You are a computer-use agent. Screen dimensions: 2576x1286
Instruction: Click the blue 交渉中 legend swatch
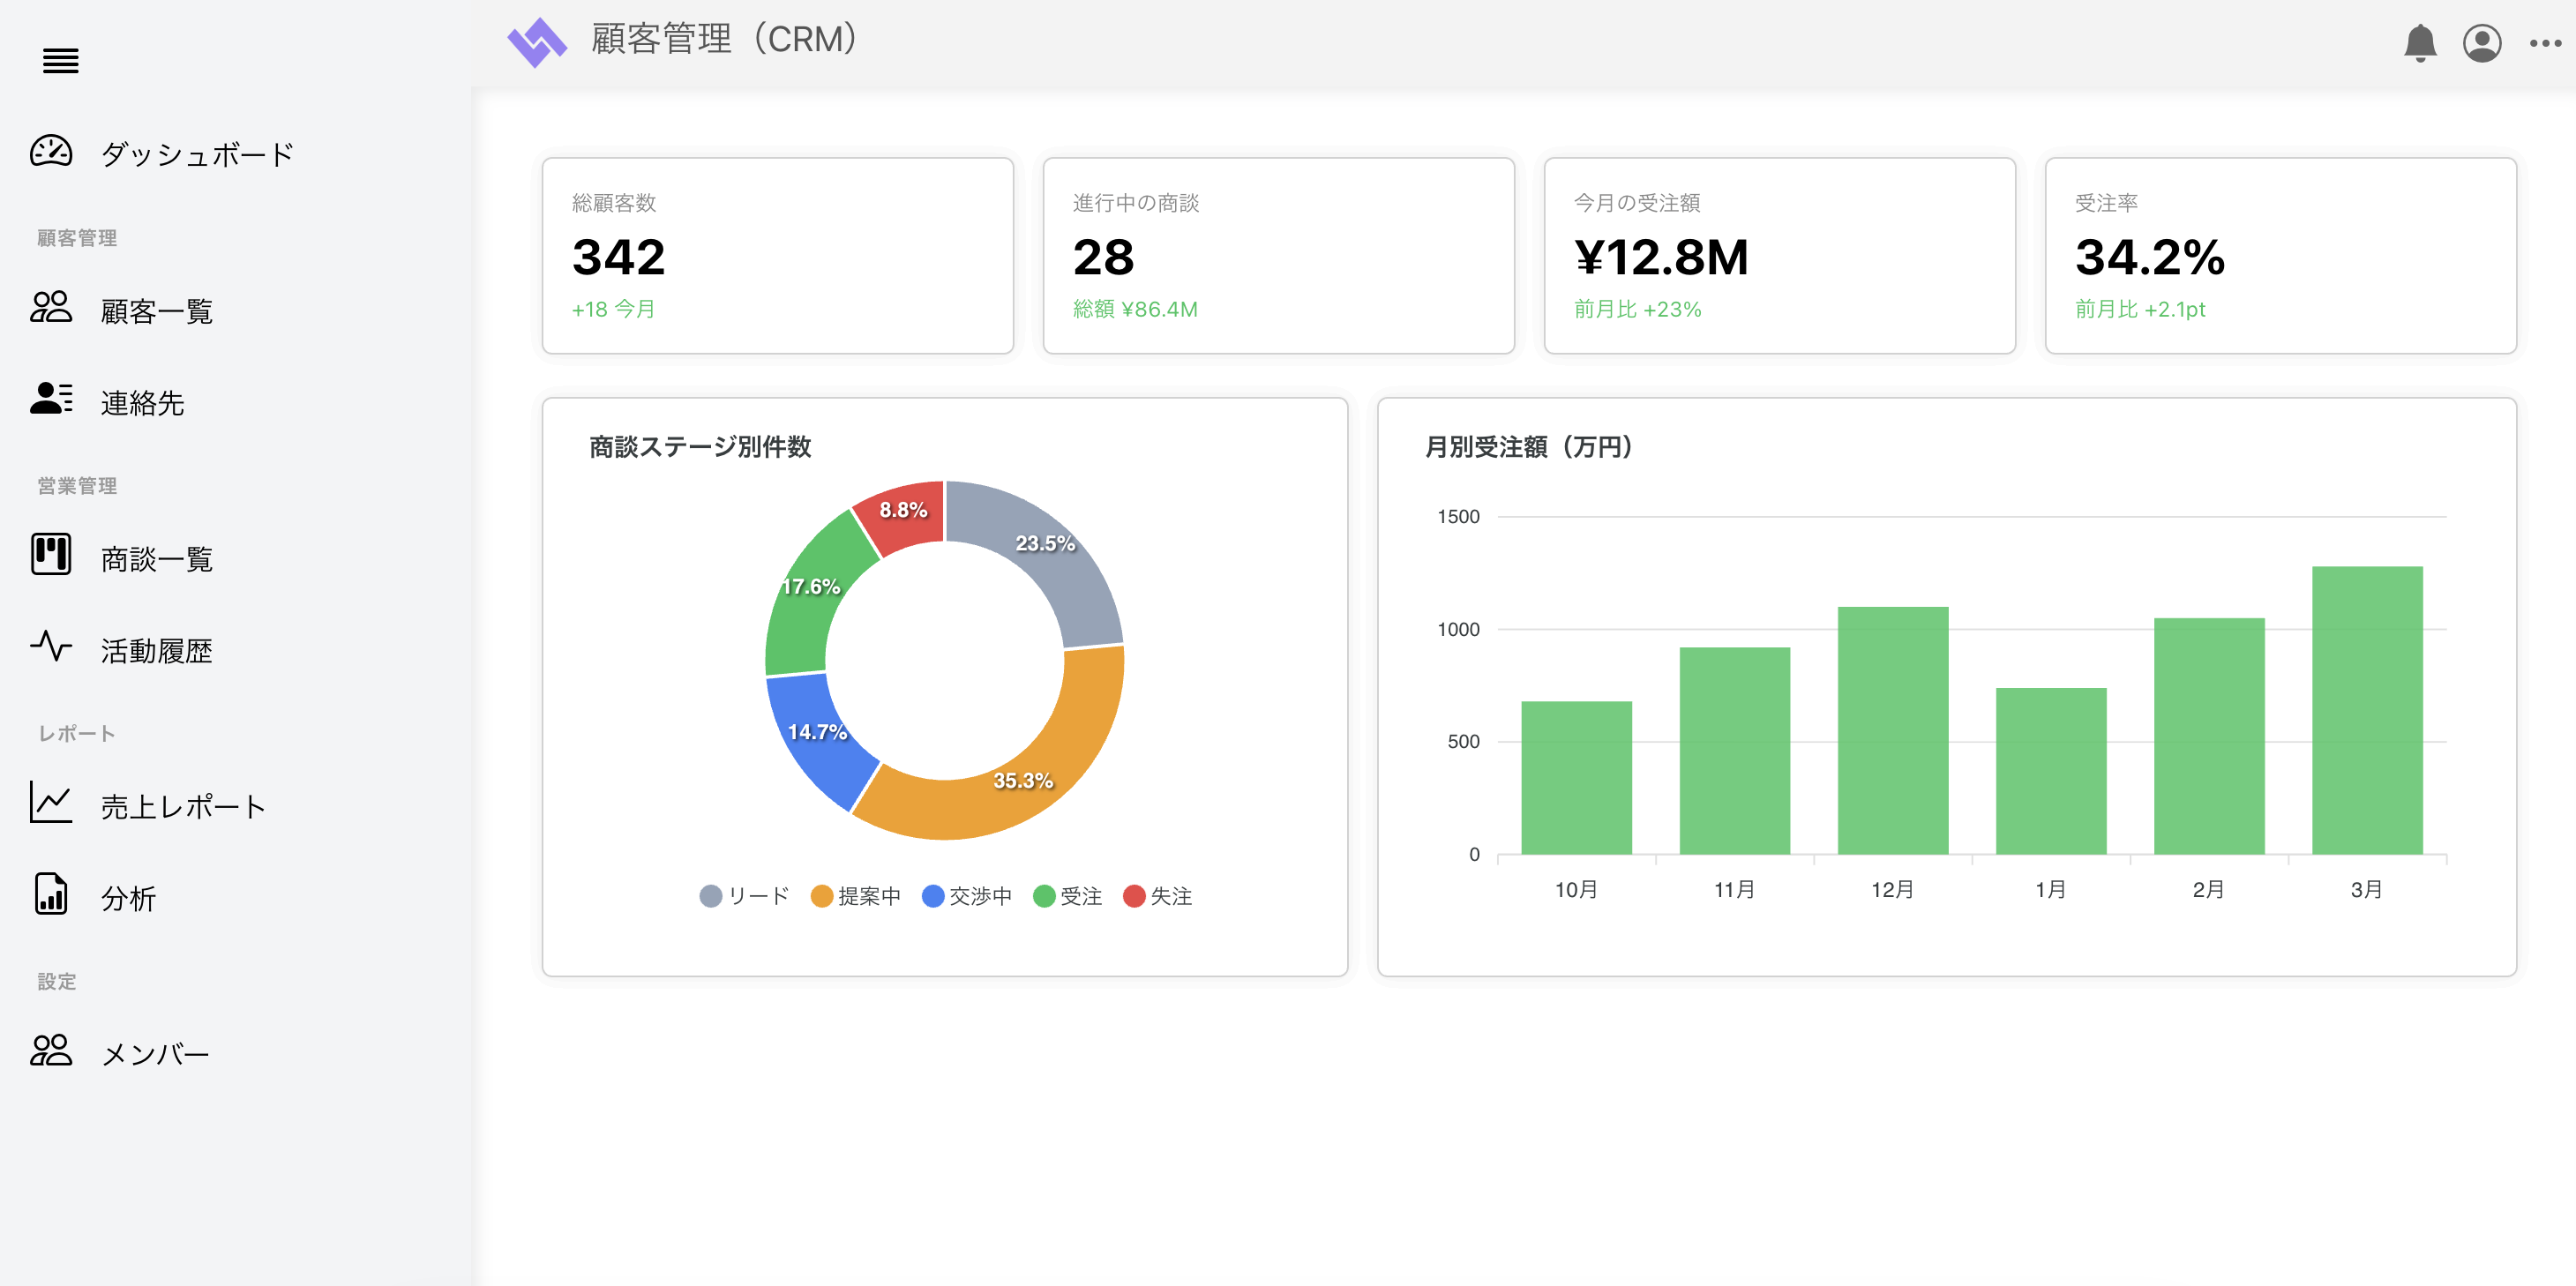(932, 896)
